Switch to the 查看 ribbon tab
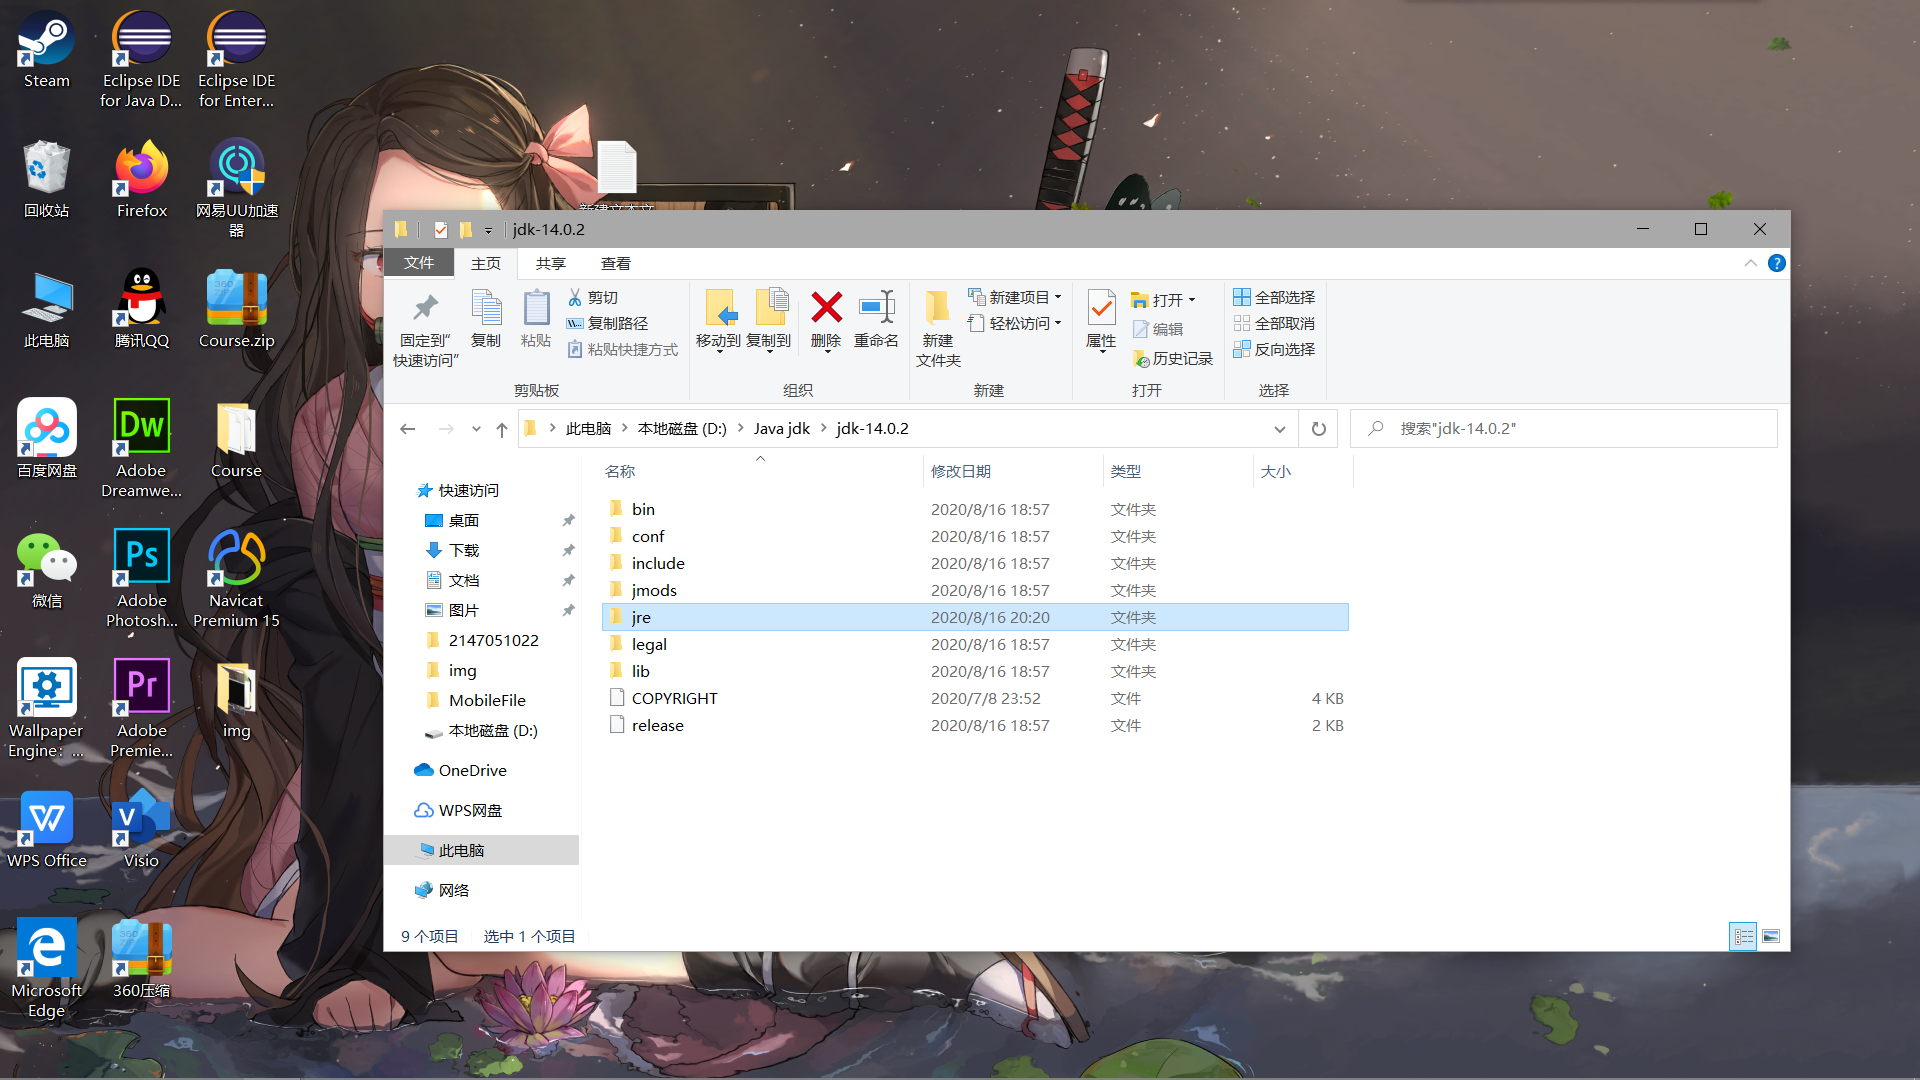 [x=615, y=263]
